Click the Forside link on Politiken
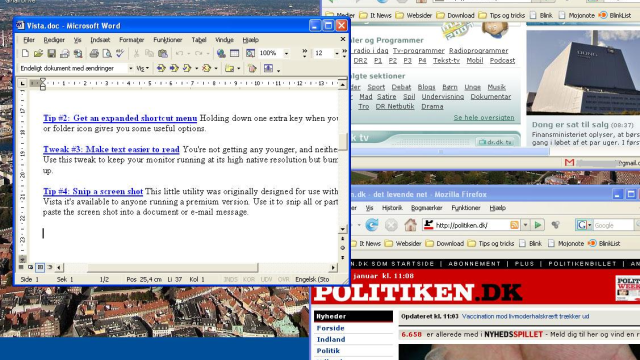This screenshot has height=360, width=640. tap(331, 328)
